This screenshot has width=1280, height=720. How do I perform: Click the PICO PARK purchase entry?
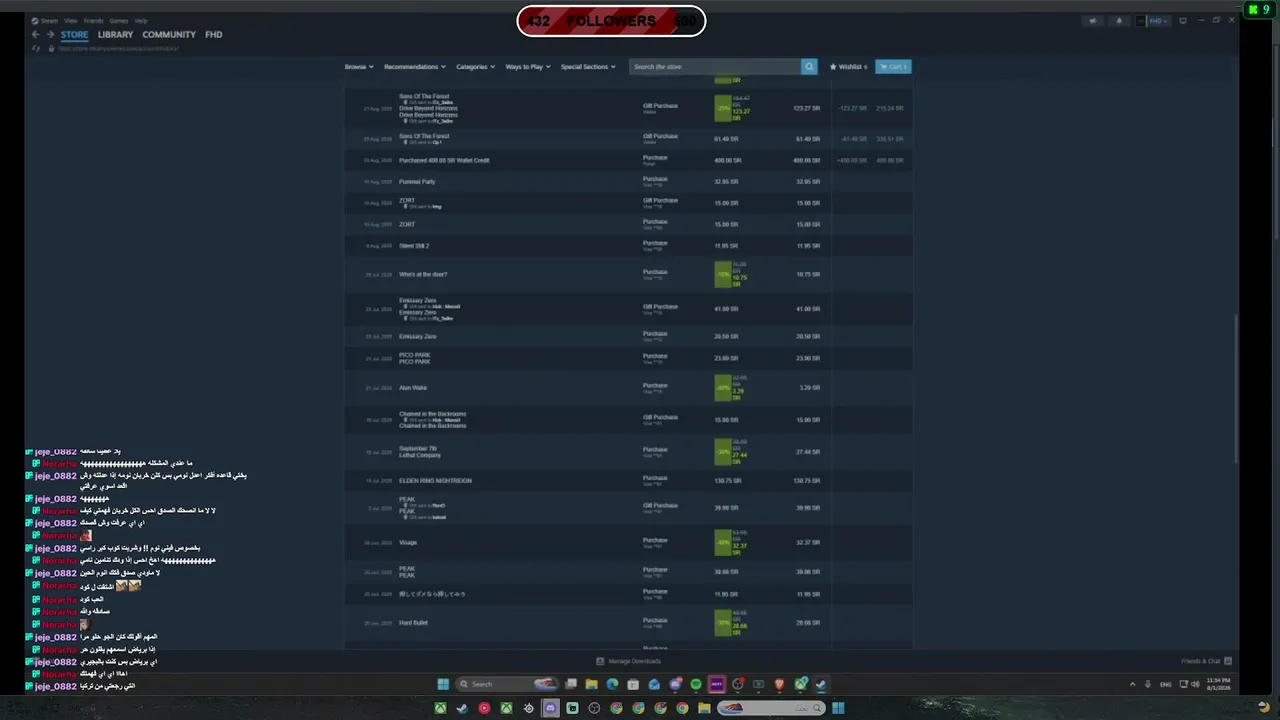tap(415, 358)
